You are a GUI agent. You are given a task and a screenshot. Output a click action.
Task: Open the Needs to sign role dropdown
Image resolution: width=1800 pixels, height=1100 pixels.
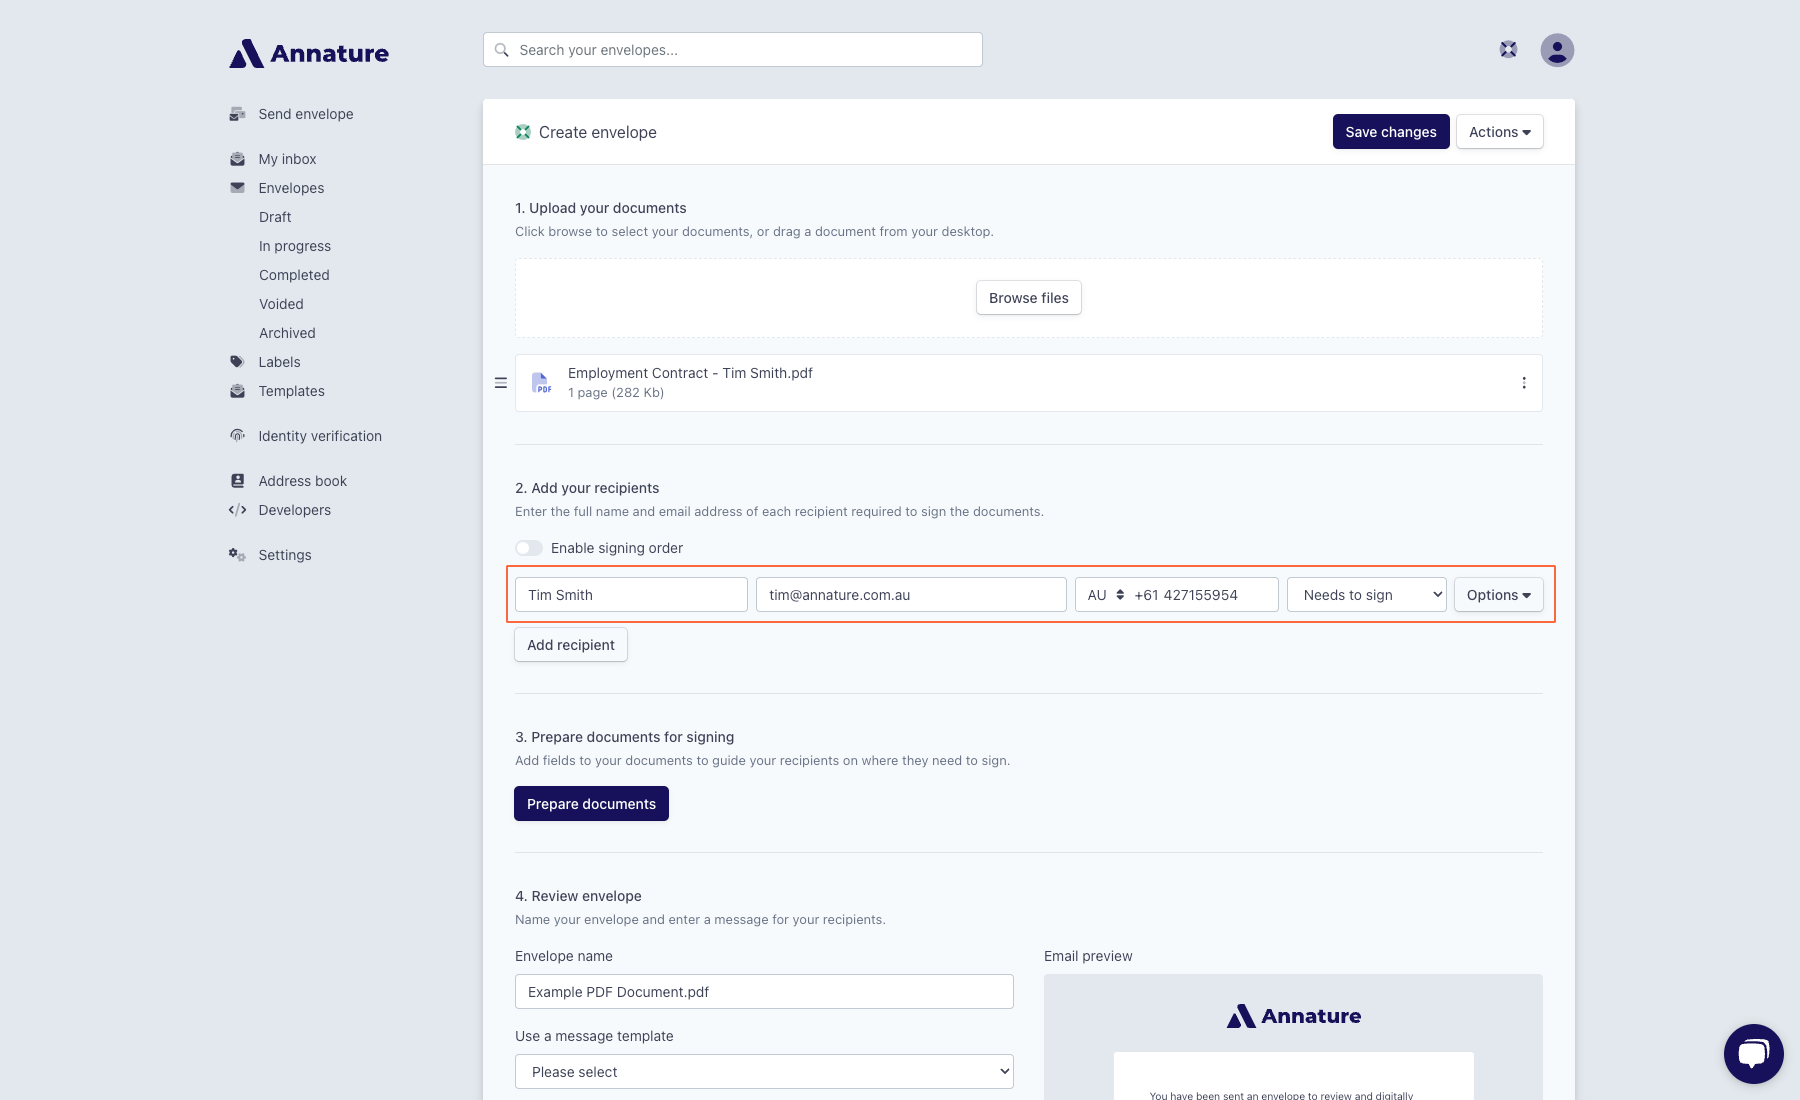1367,595
